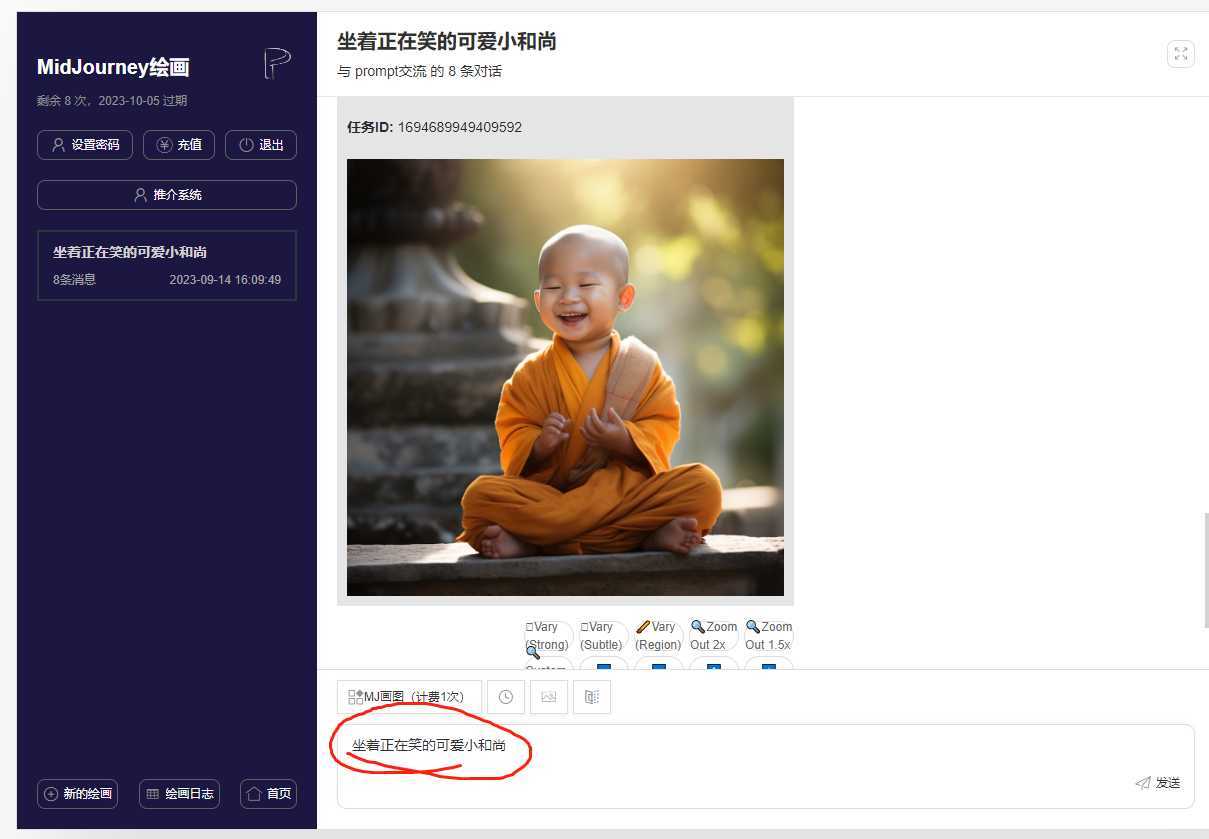Click the fullscreen expand icon top right
This screenshot has width=1209, height=839.
[x=1181, y=54]
